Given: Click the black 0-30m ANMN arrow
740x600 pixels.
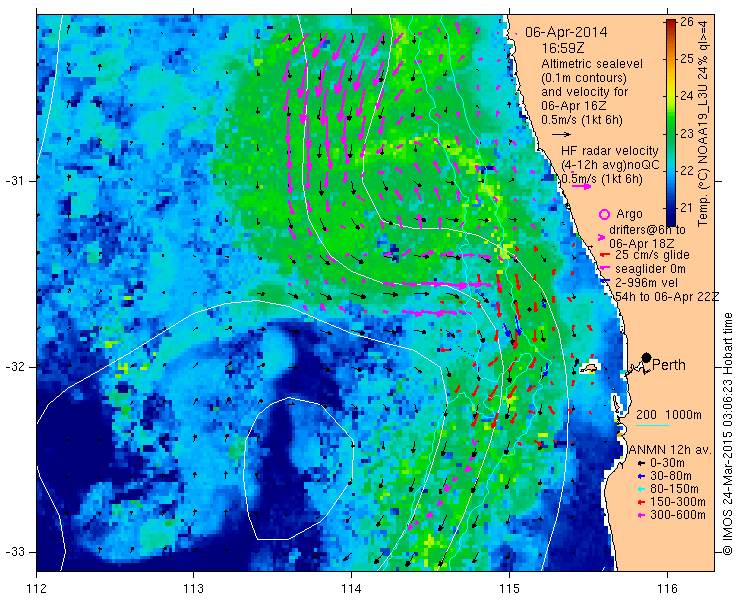Looking at the screenshot, I should click(x=641, y=464).
